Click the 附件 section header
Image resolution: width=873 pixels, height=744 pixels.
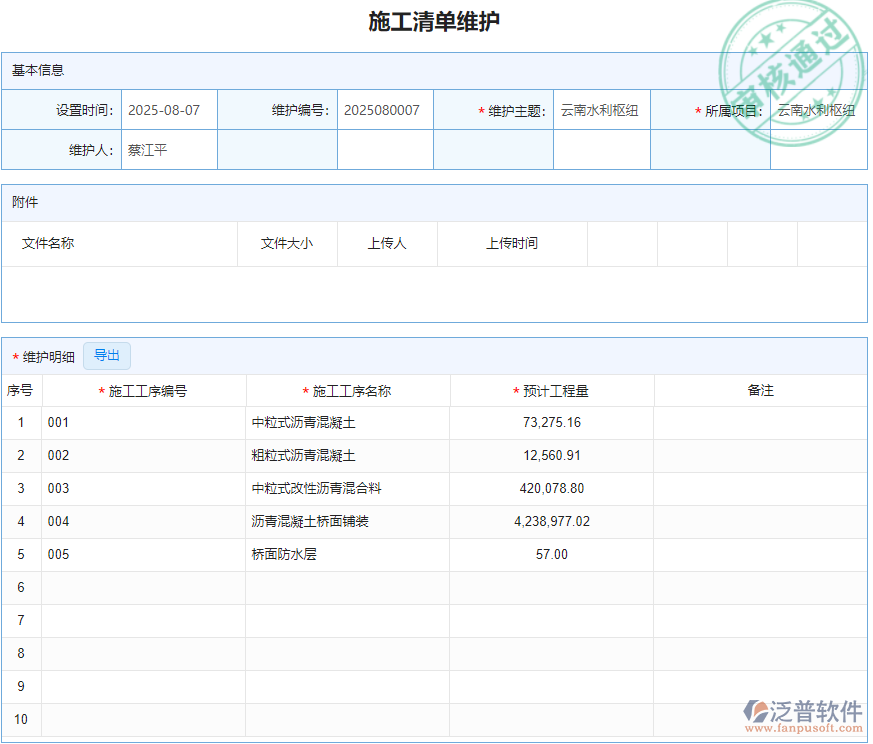(25, 202)
